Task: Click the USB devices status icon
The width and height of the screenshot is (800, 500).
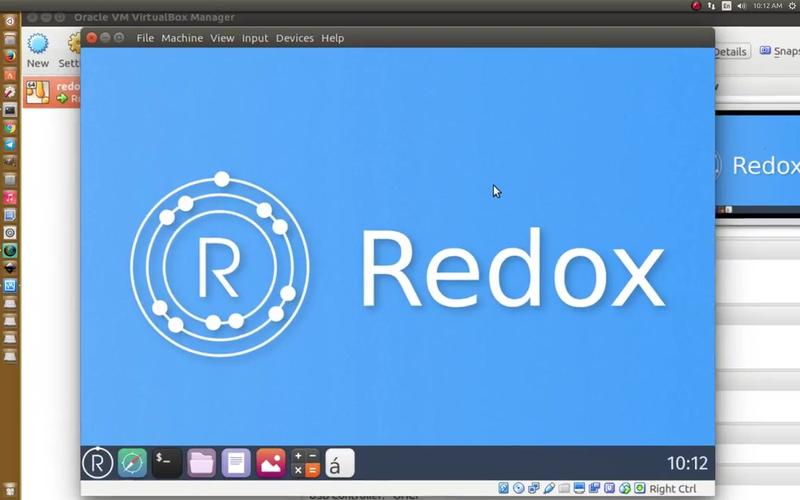Action: point(549,488)
